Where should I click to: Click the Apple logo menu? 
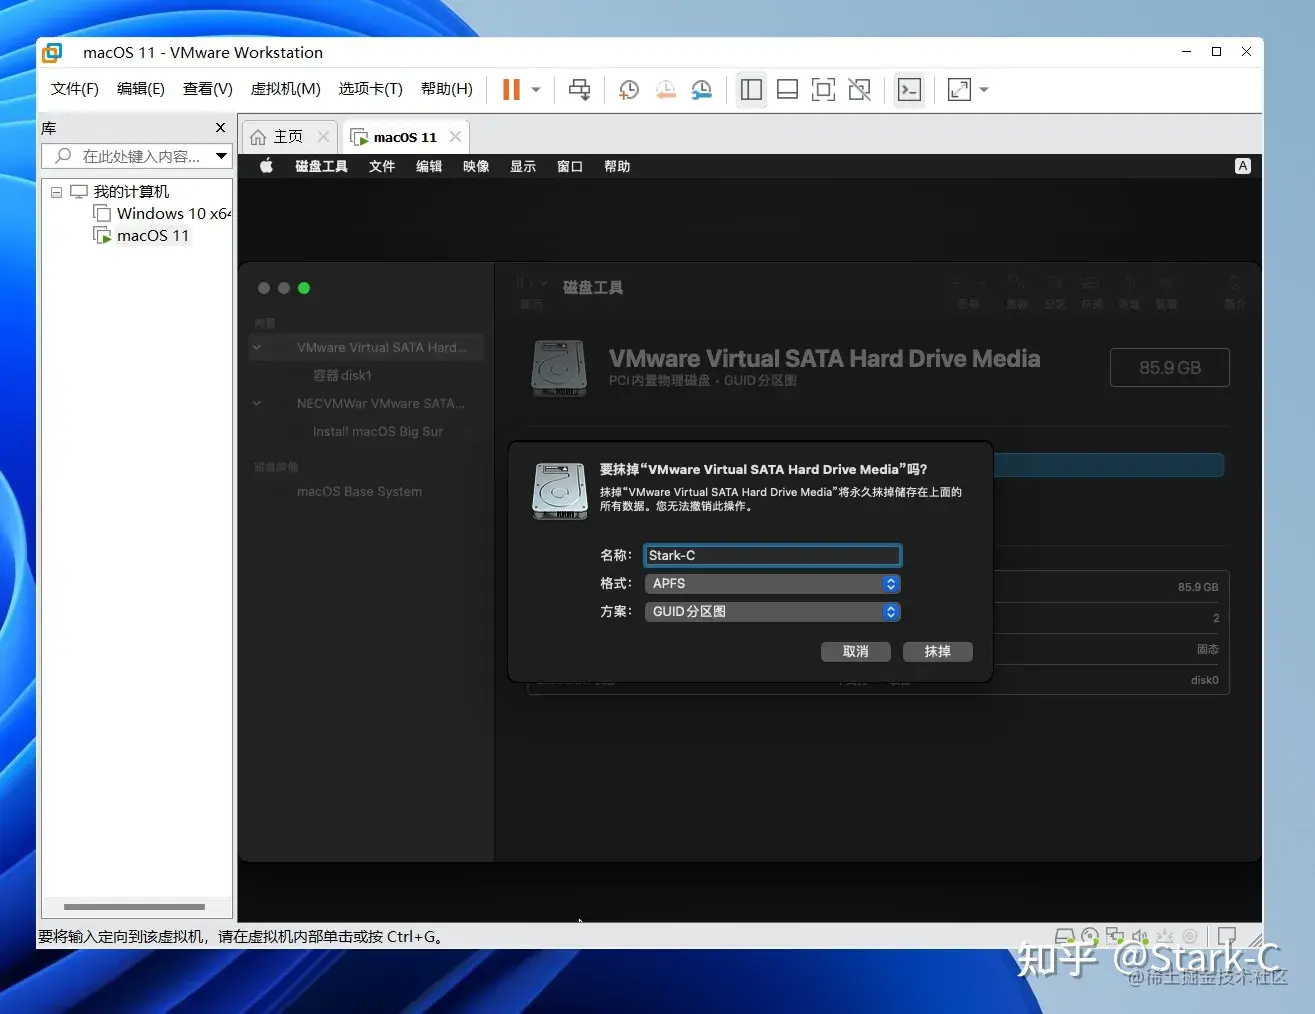[266, 166]
